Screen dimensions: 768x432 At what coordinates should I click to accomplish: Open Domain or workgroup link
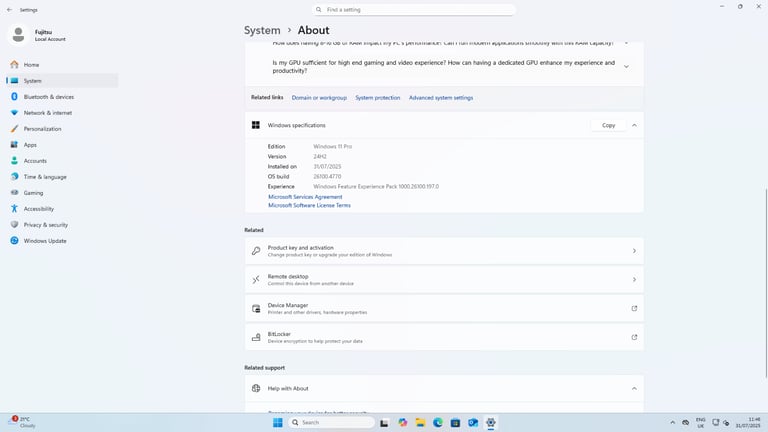tap(319, 98)
